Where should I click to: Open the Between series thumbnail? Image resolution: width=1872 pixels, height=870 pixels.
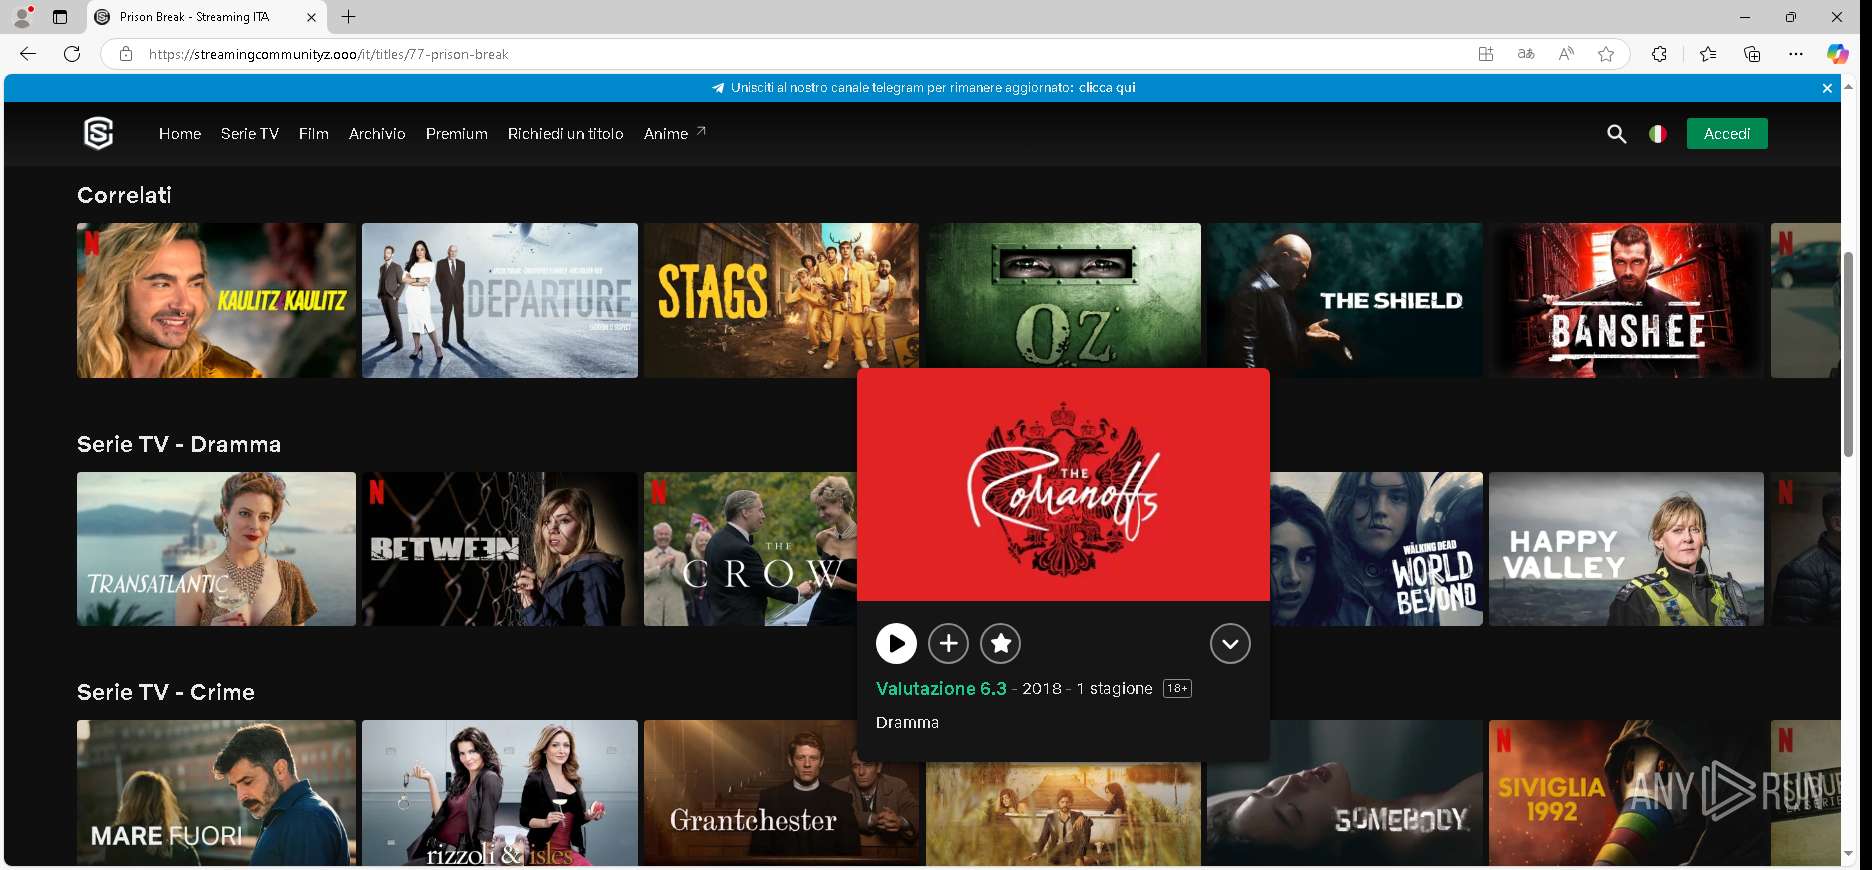click(x=500, y=549)
